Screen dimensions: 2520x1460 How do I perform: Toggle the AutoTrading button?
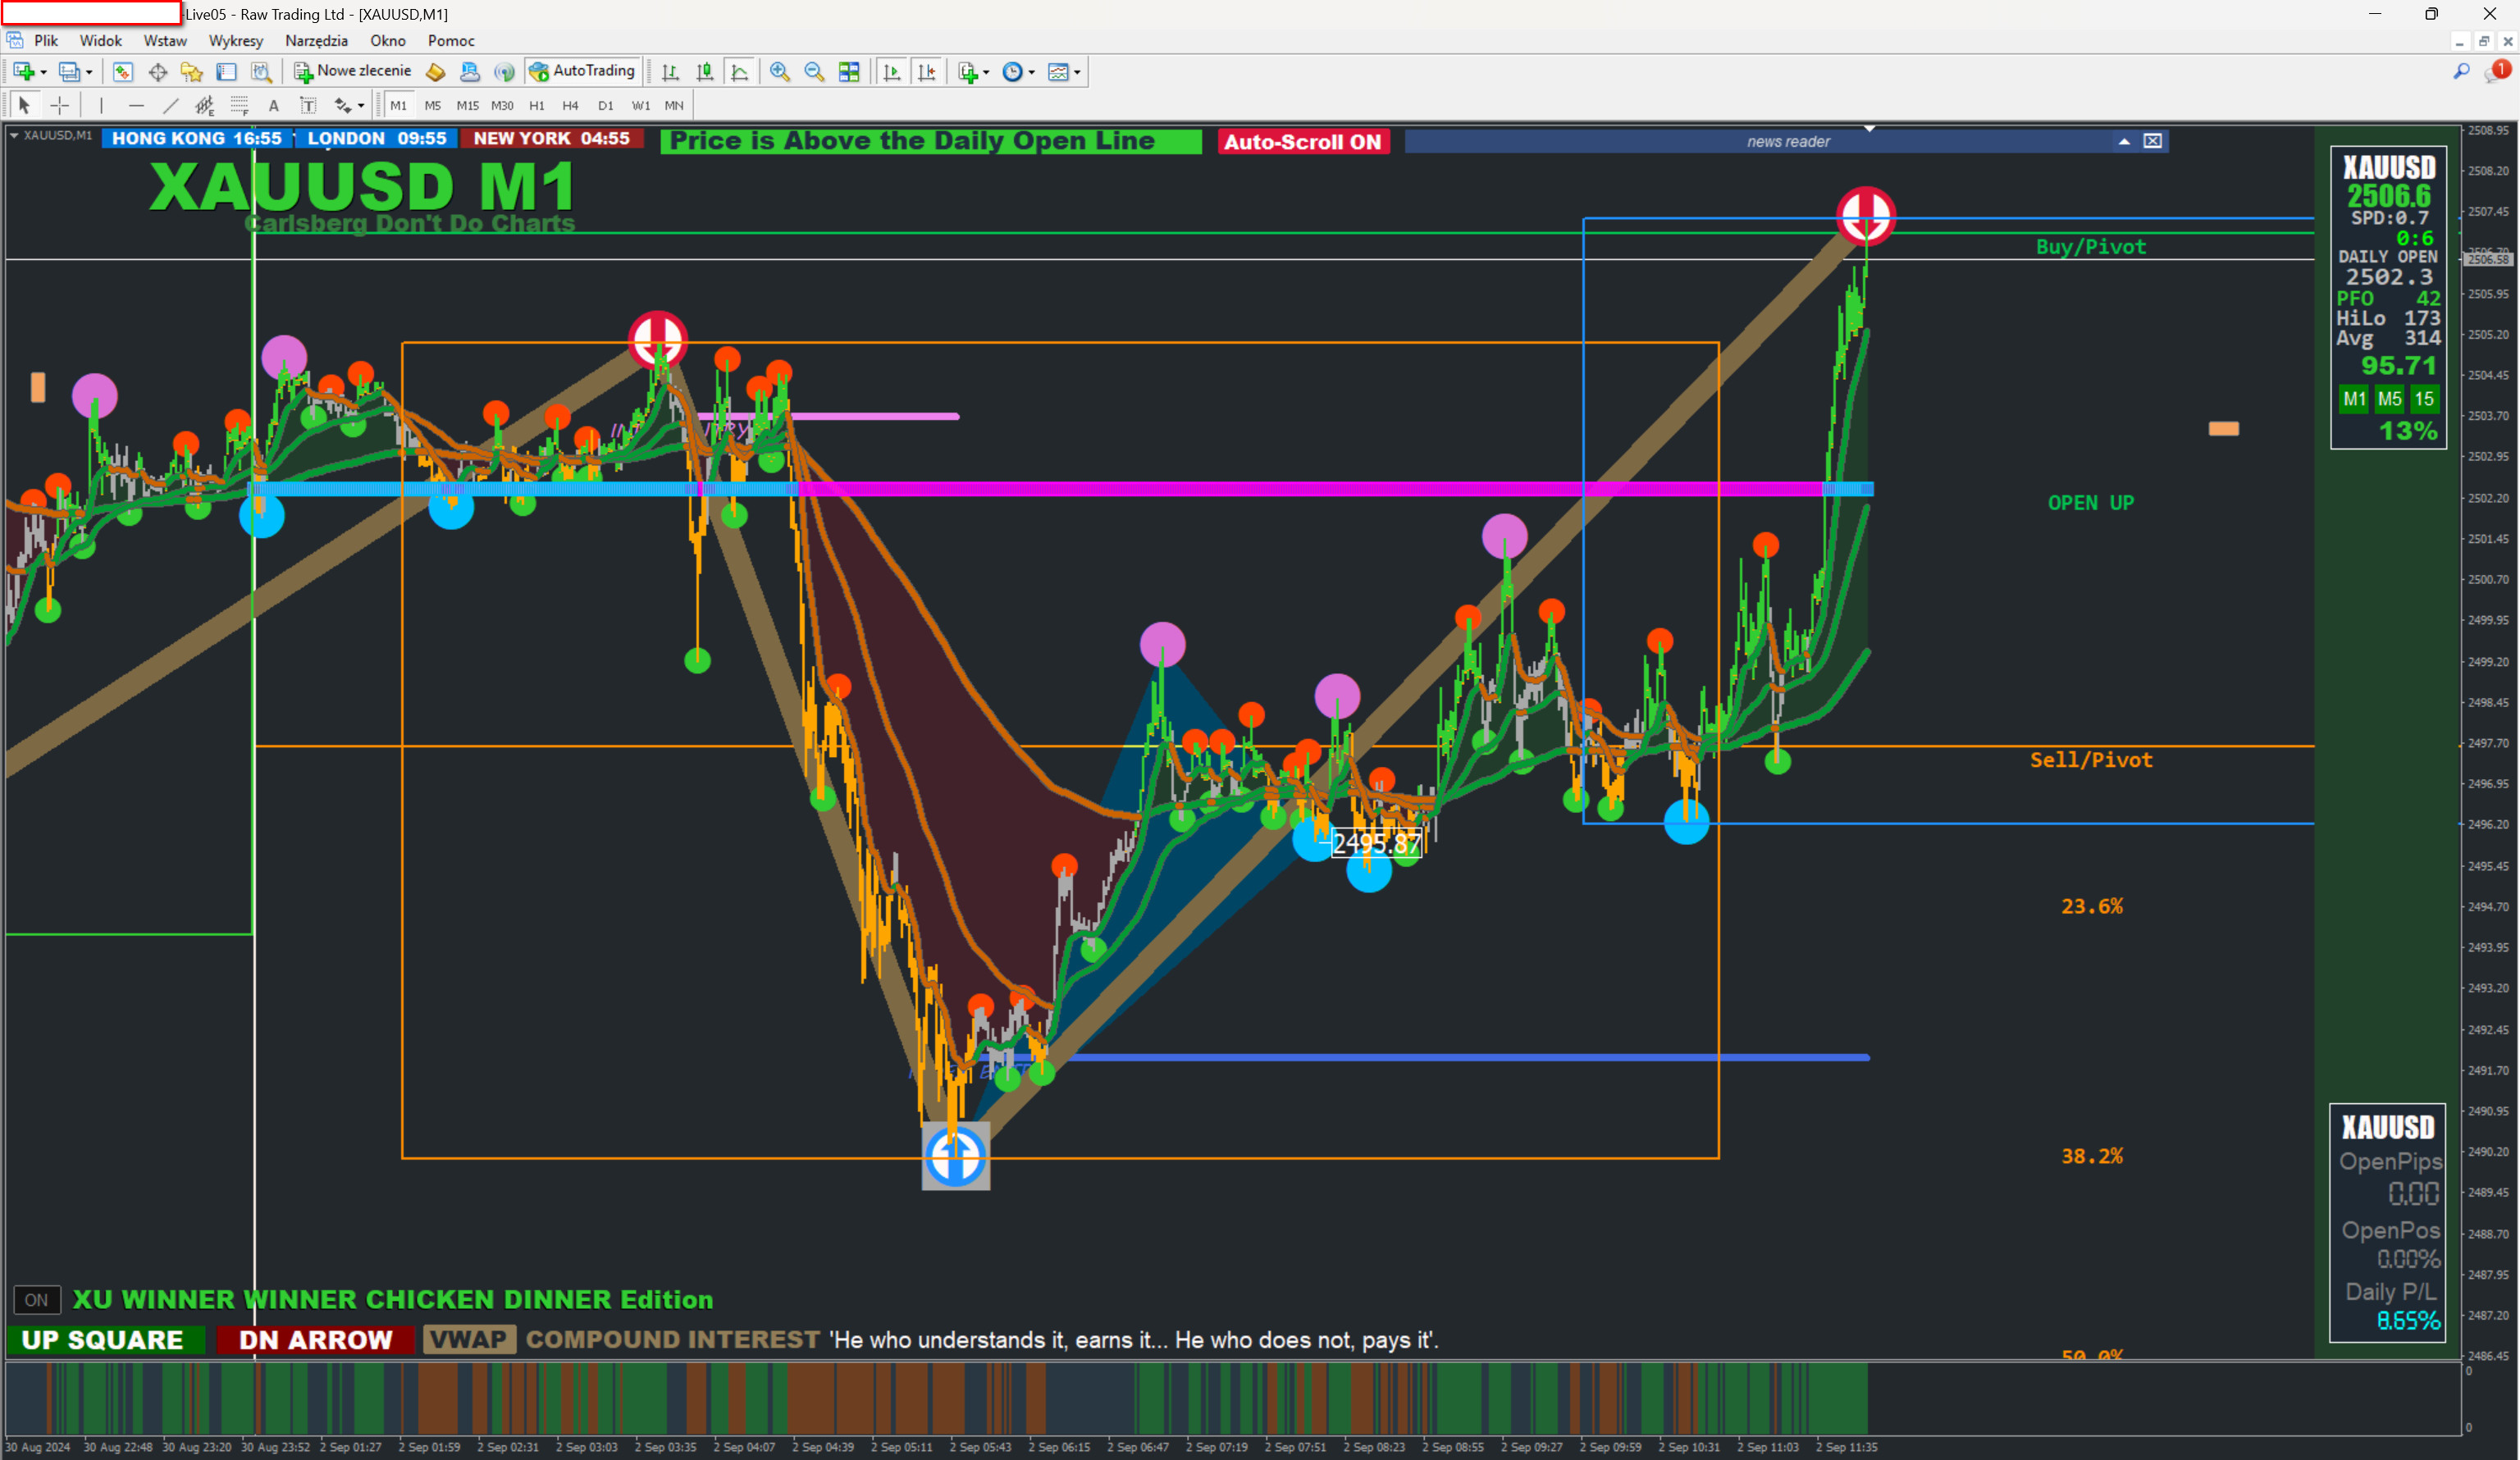coord(583,71)
